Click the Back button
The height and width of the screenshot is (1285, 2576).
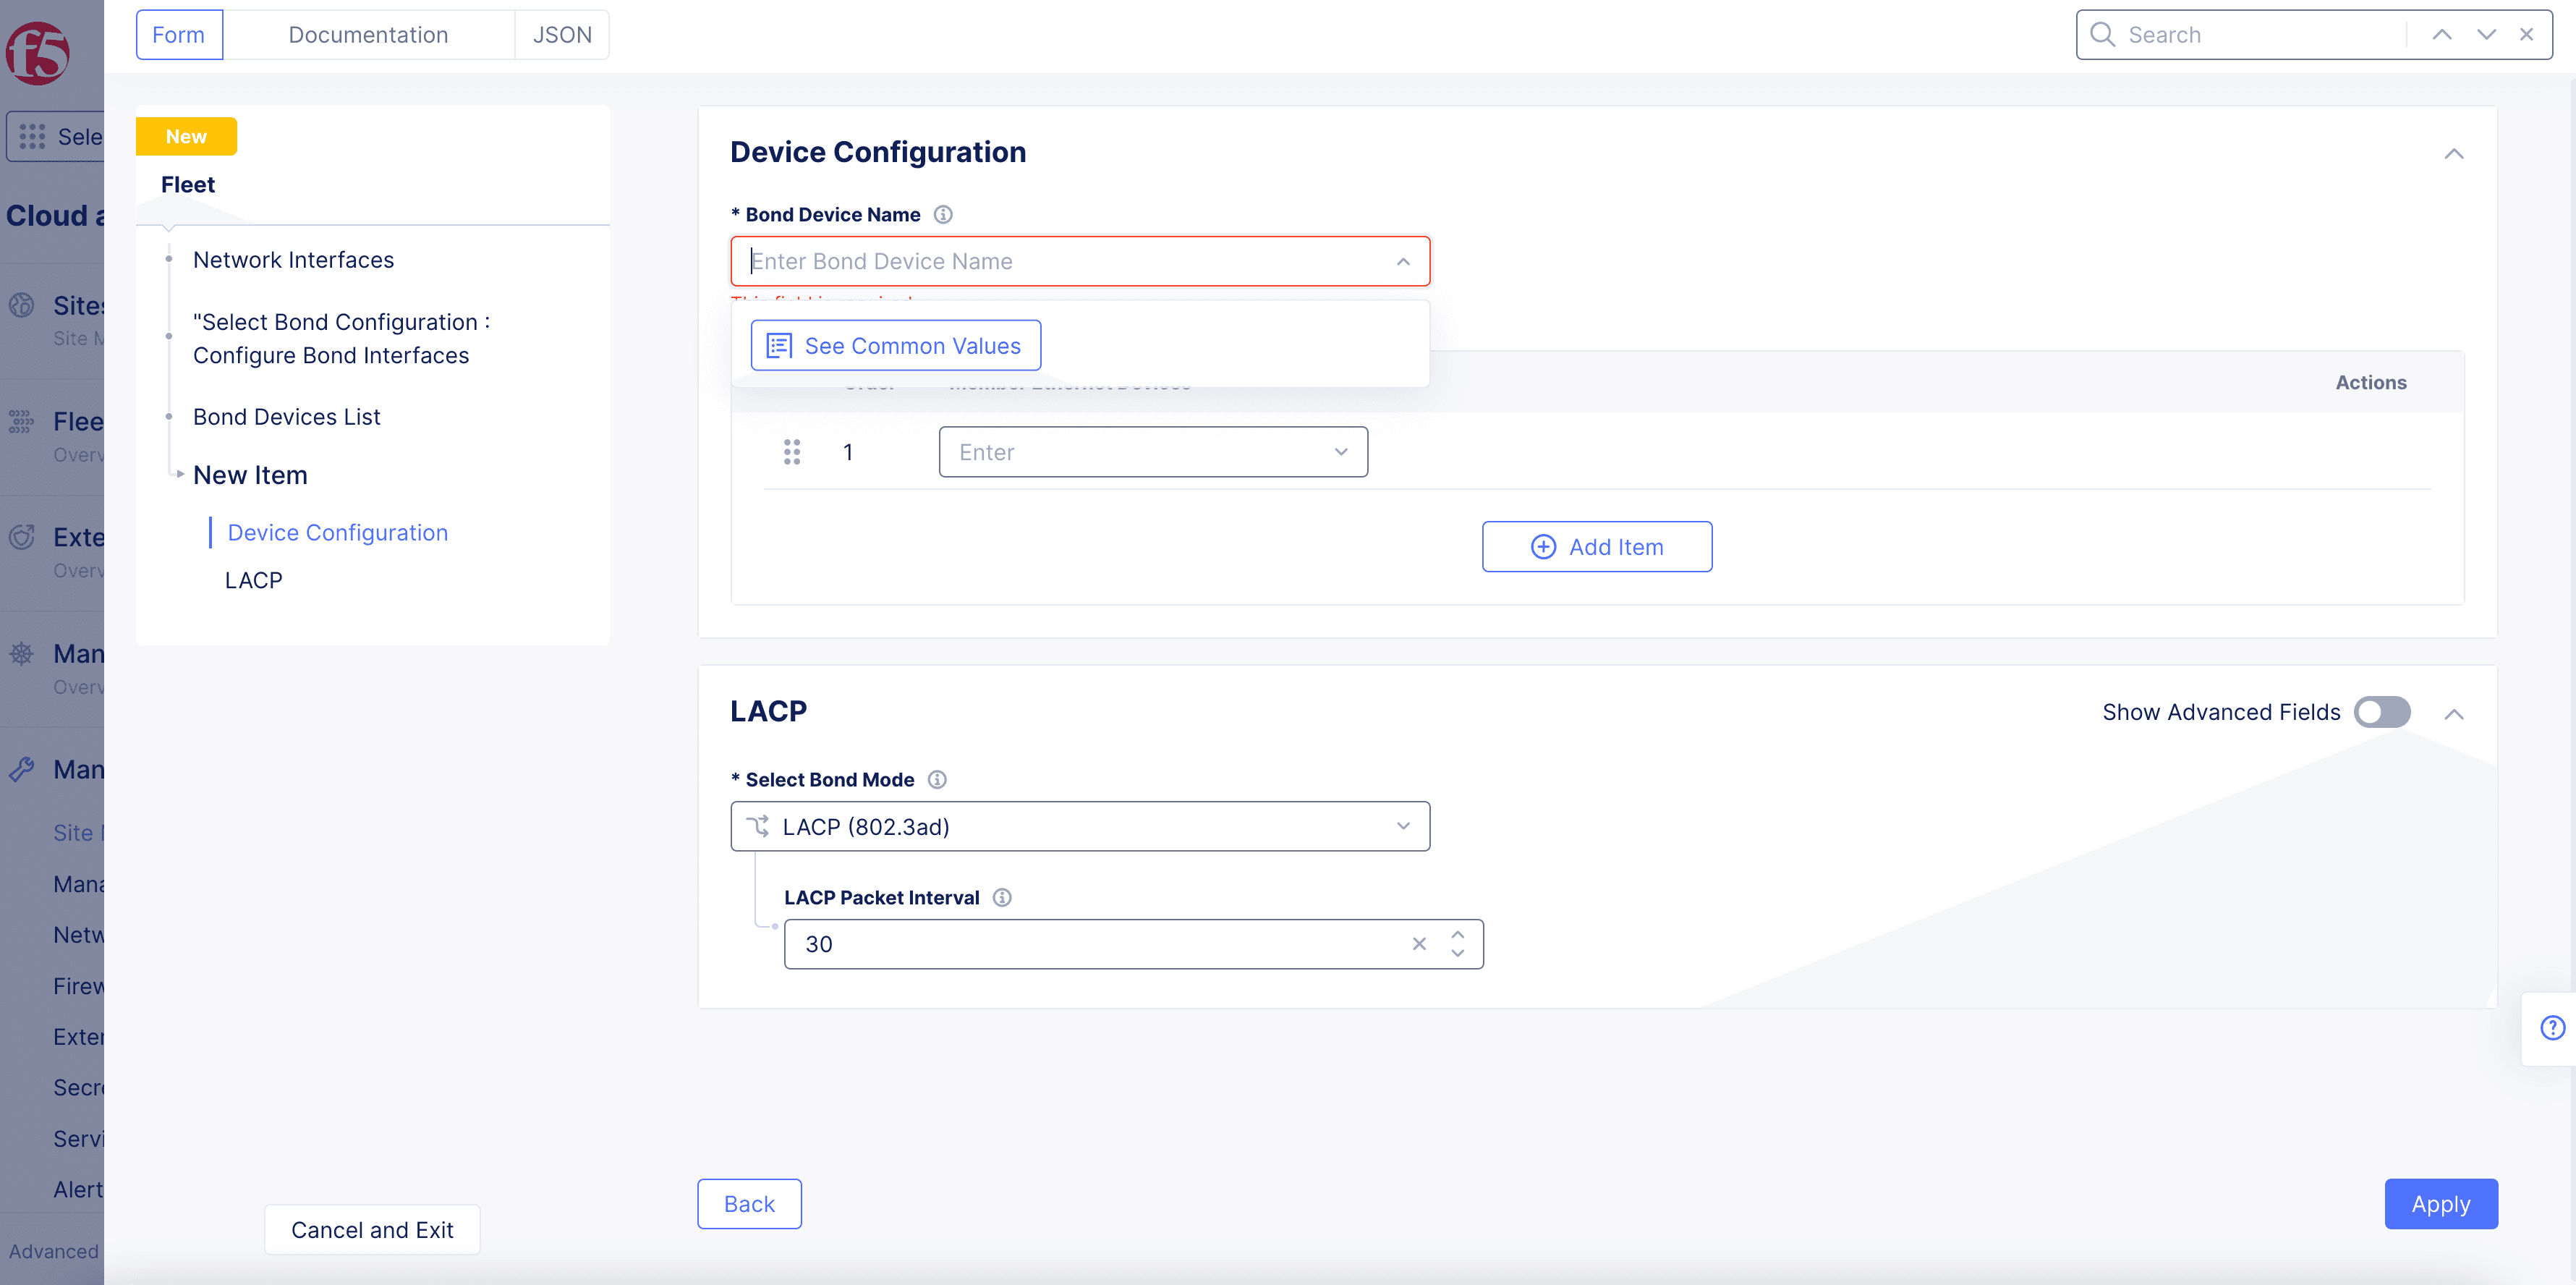click(749, 1203)
